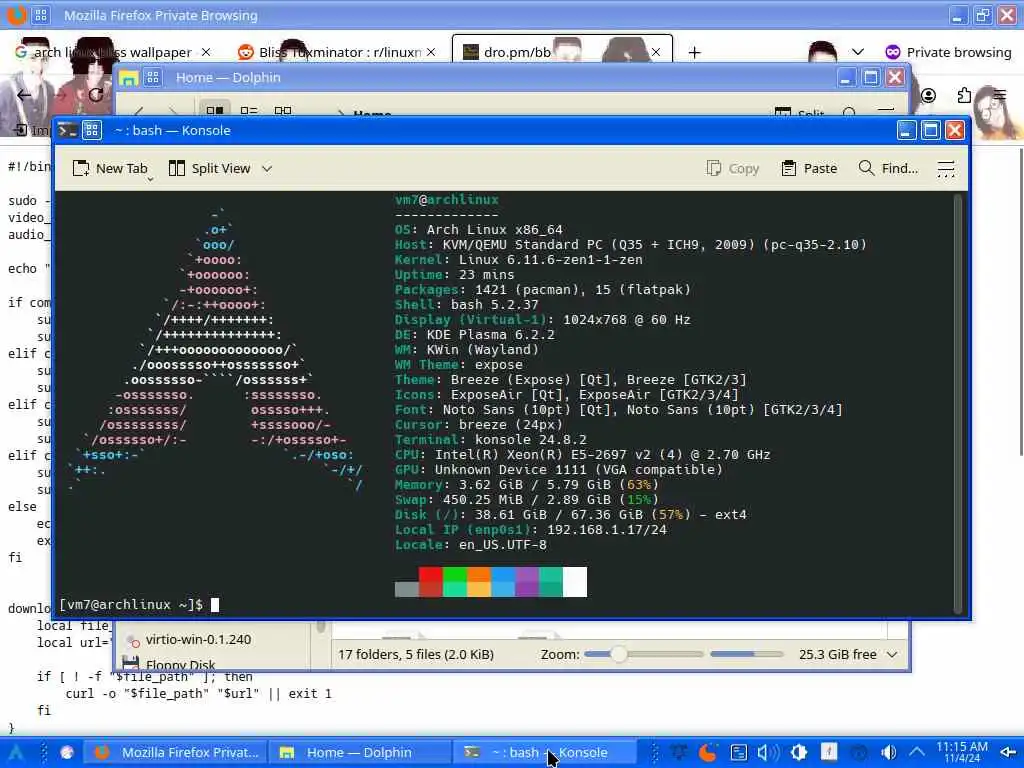
Task: Reload the Firefox page
Action: click(96, 95)
